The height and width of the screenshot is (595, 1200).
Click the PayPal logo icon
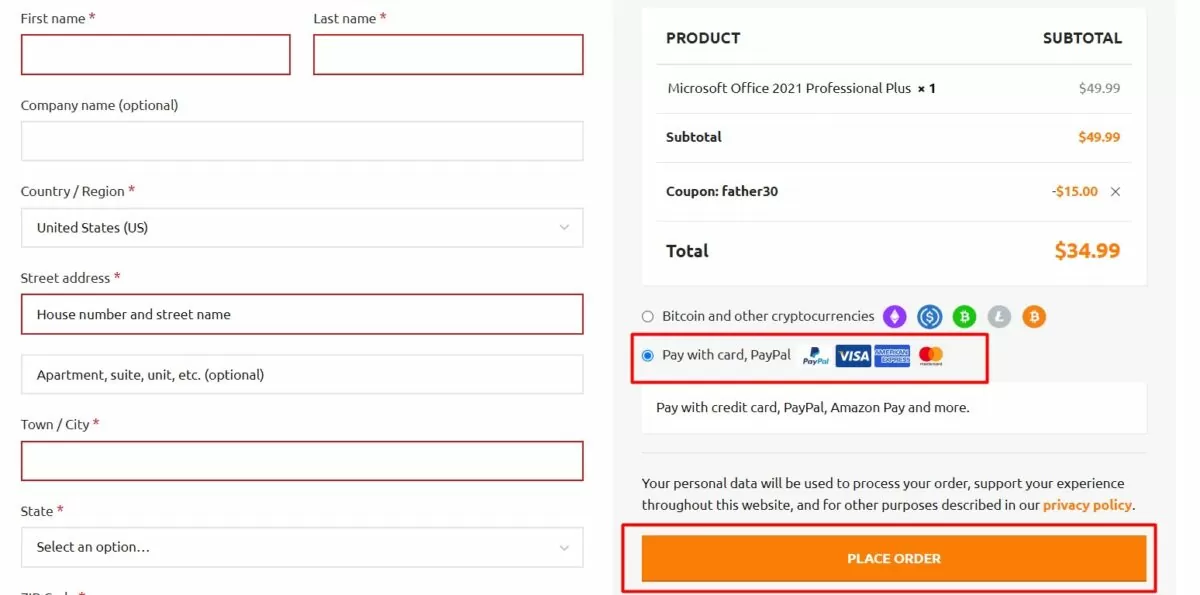click(x=816, y=356)
